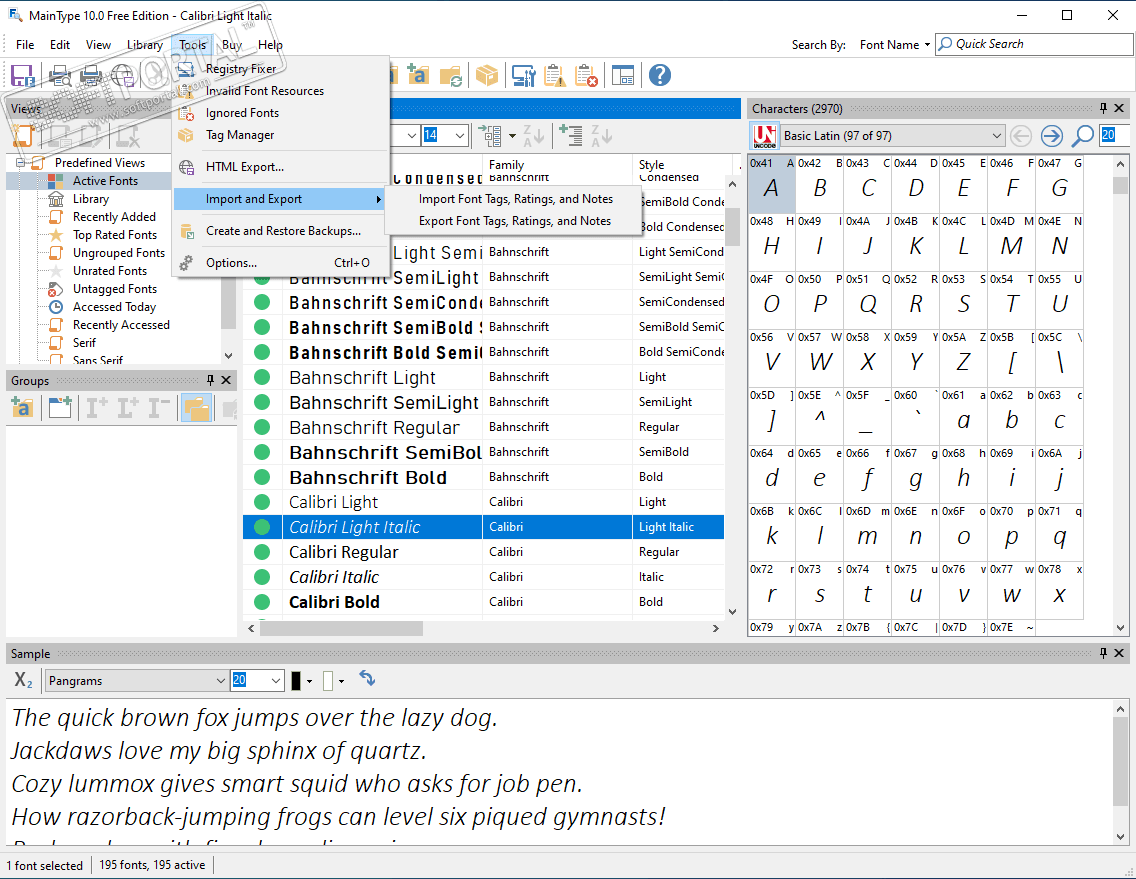Viewport: 1136px width, 879px height.
Task: Open Create and Restore Backups menu item
Action: (283, 231)
